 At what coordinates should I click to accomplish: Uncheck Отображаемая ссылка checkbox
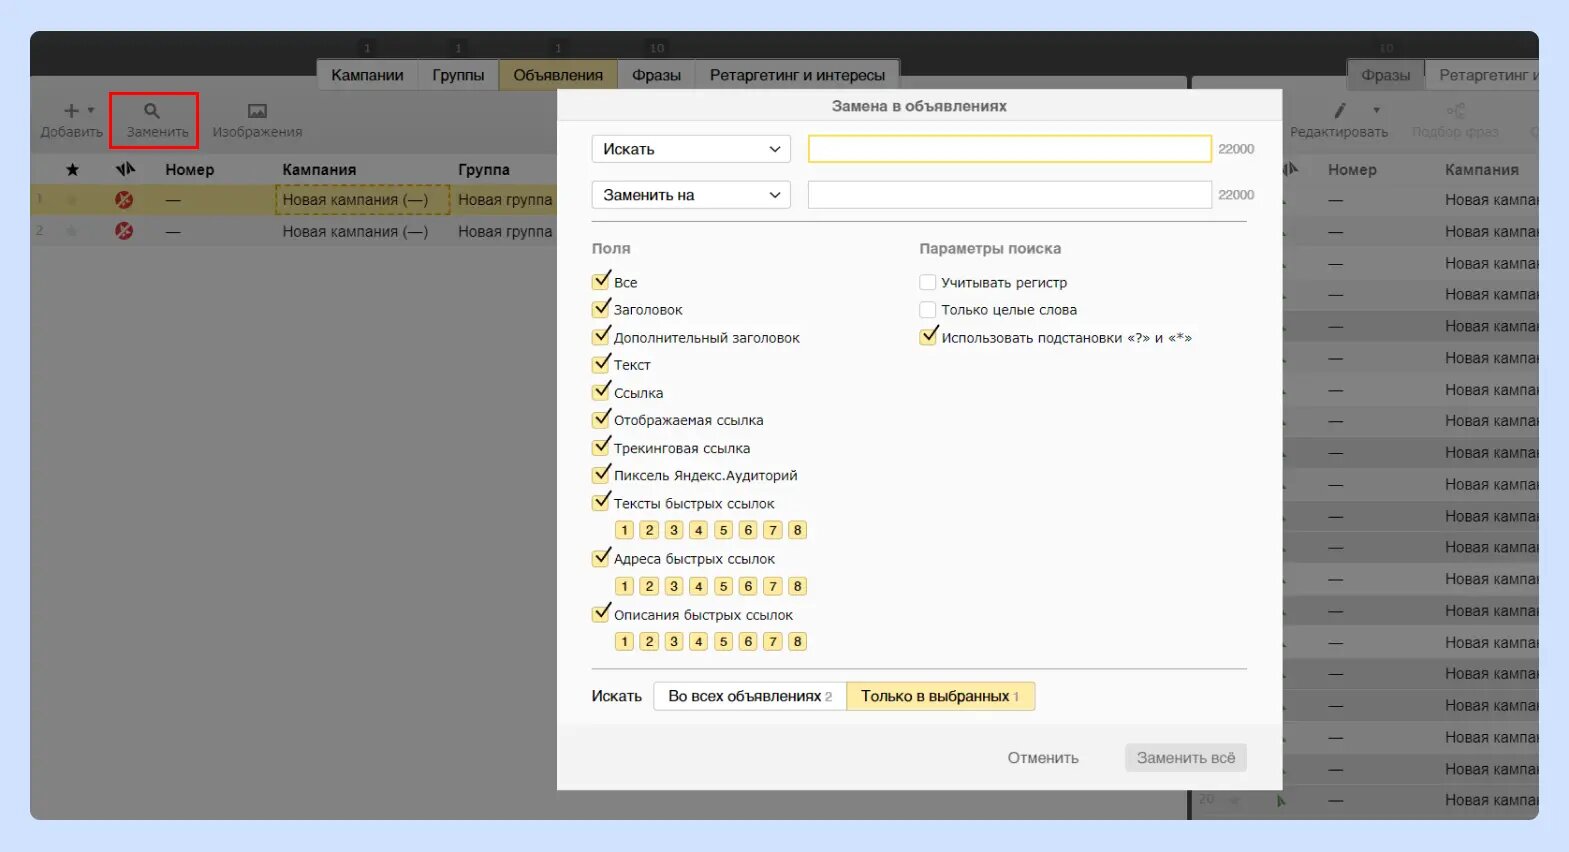tap(601, 419)
